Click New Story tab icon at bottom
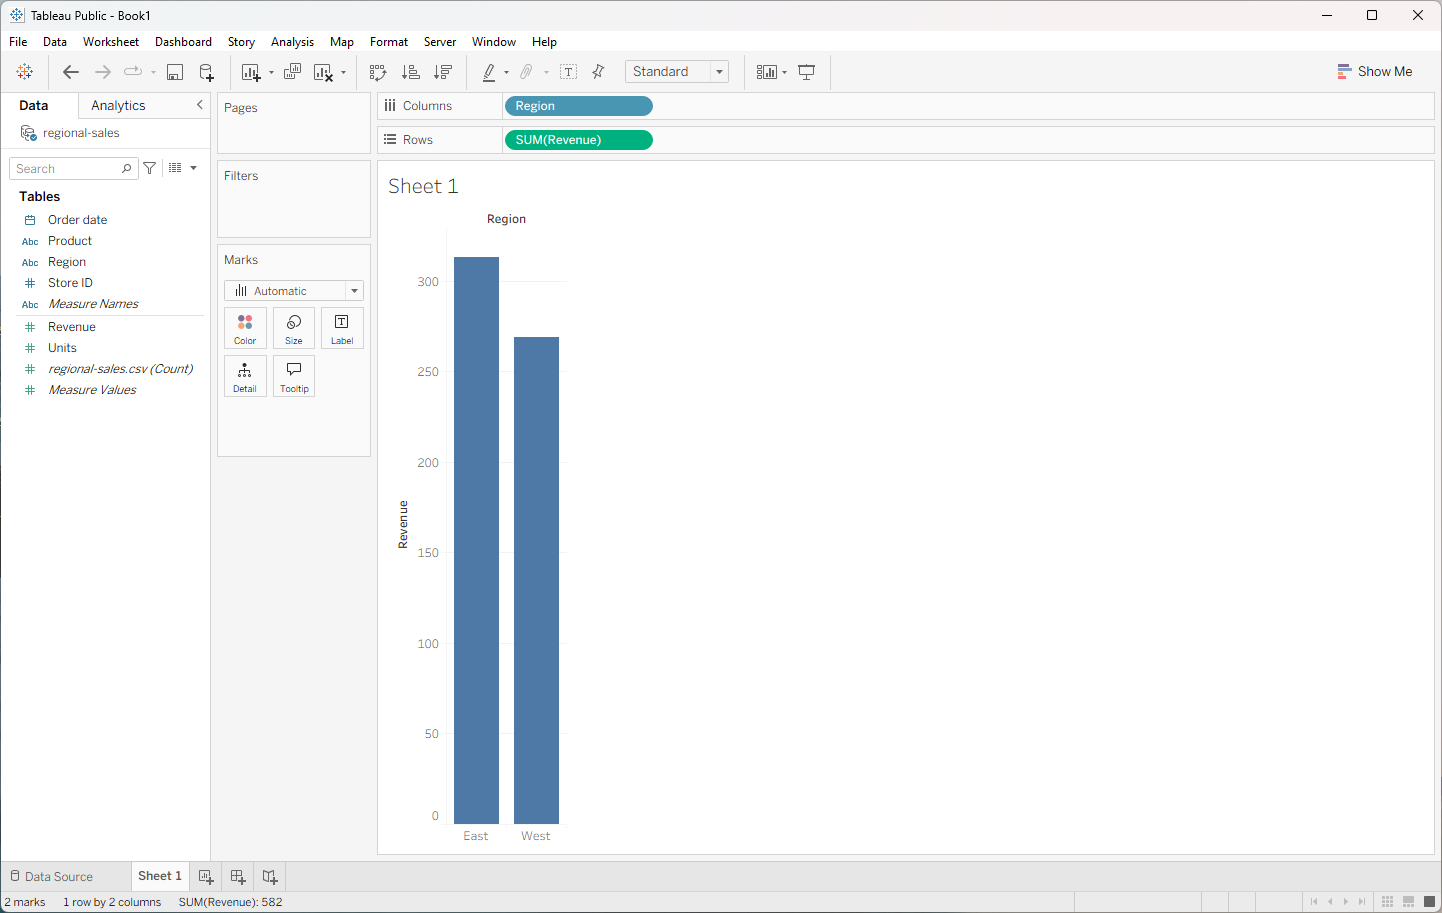This screenshot has width=1442, height=913. click(270, 877)
